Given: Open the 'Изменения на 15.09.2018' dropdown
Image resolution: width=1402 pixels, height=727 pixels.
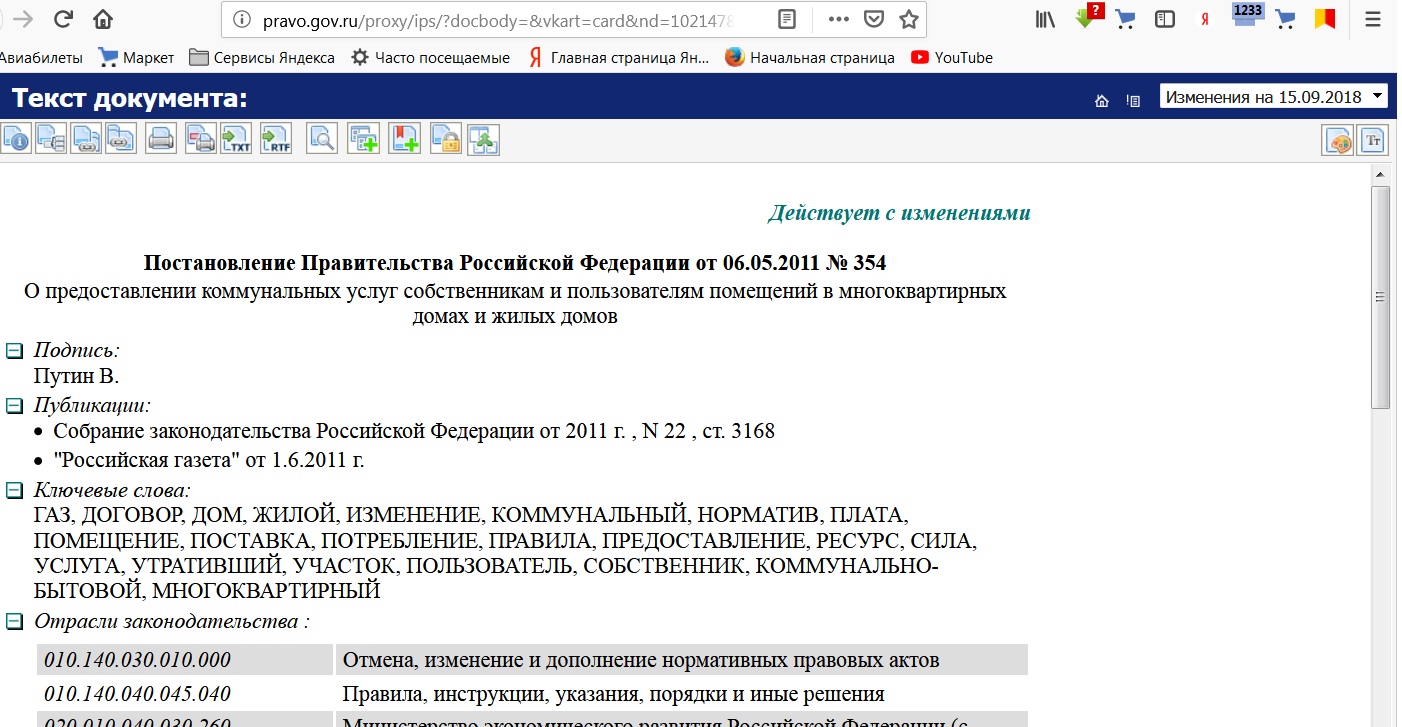Looking at the screenshot, I should point(1274,97).
